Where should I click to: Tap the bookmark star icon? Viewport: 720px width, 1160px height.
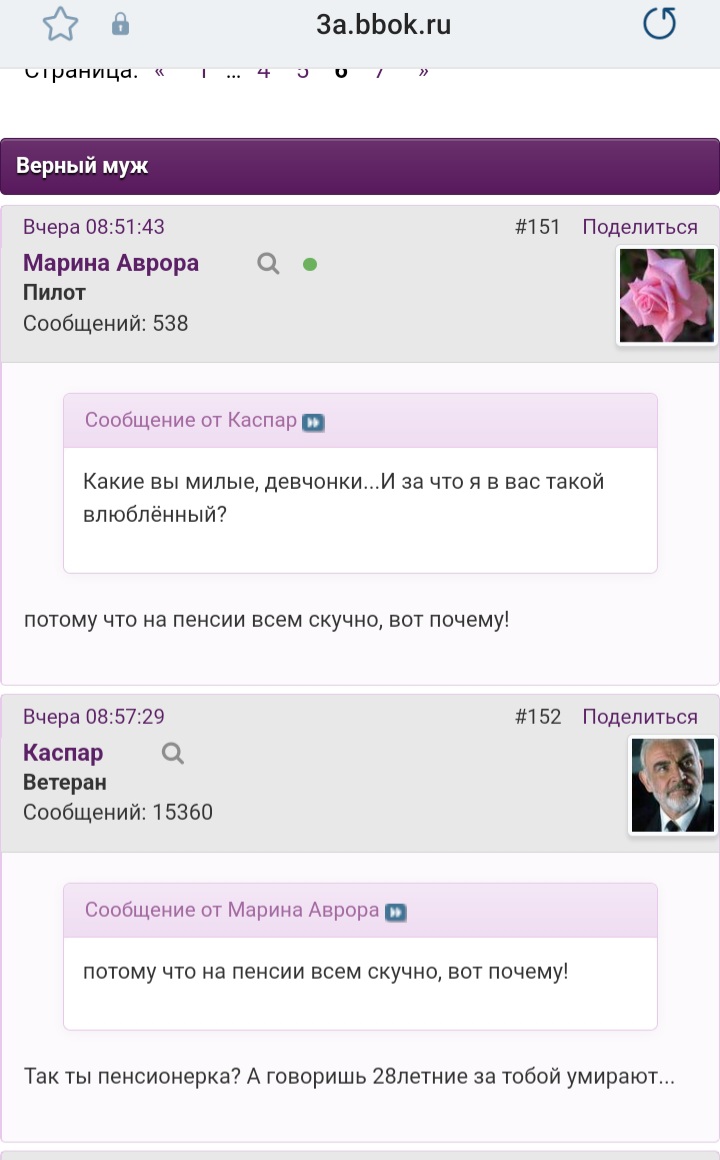click(60, 24)
